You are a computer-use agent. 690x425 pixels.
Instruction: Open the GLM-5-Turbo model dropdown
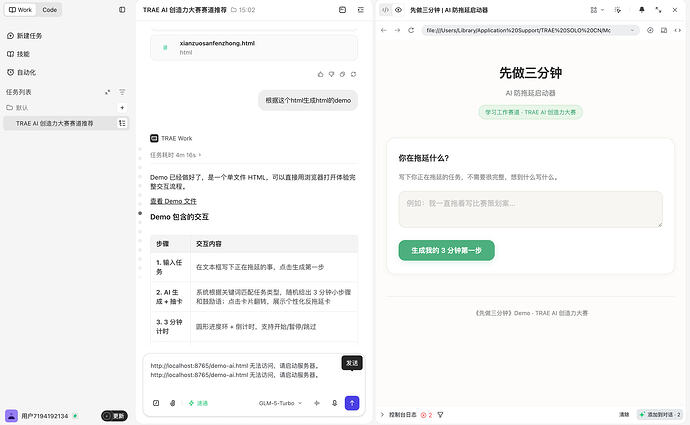click(280, 403)
